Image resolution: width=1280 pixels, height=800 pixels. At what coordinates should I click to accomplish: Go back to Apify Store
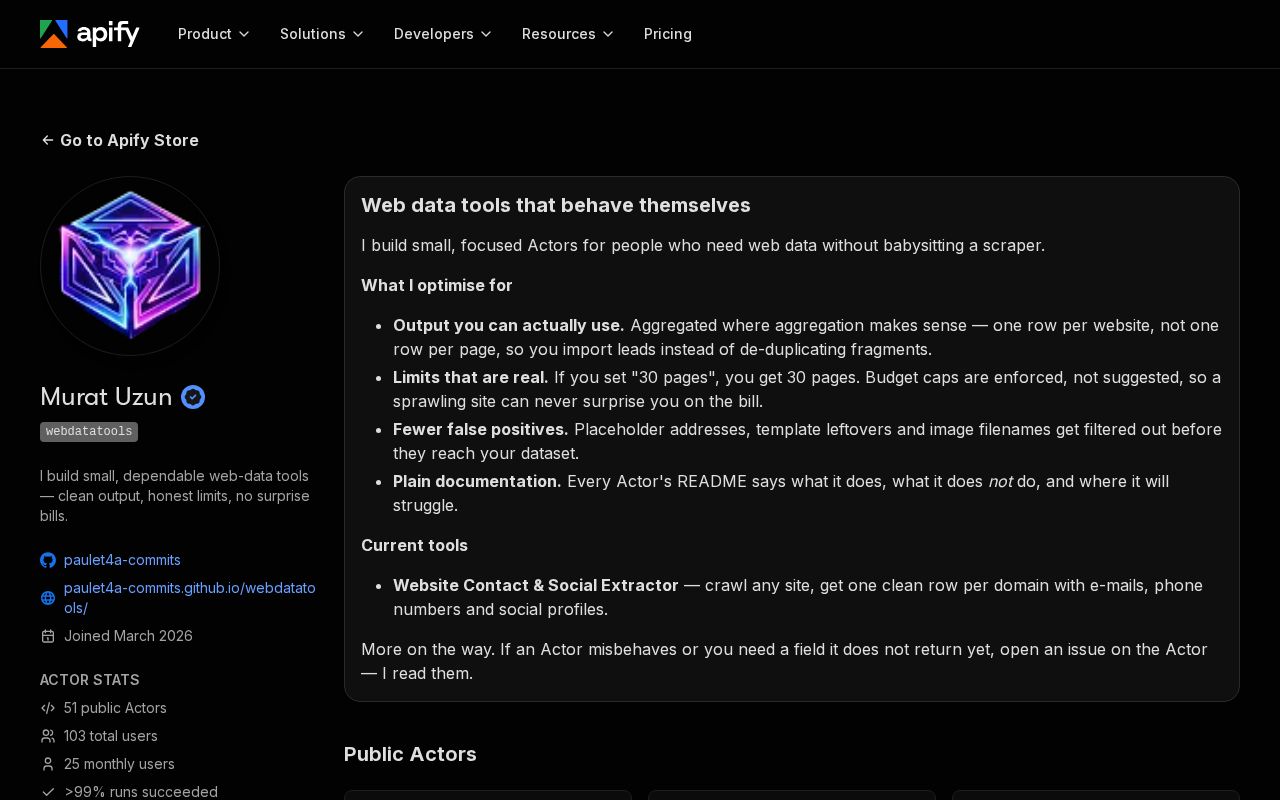pyautogui.click(x=120, y=140)
